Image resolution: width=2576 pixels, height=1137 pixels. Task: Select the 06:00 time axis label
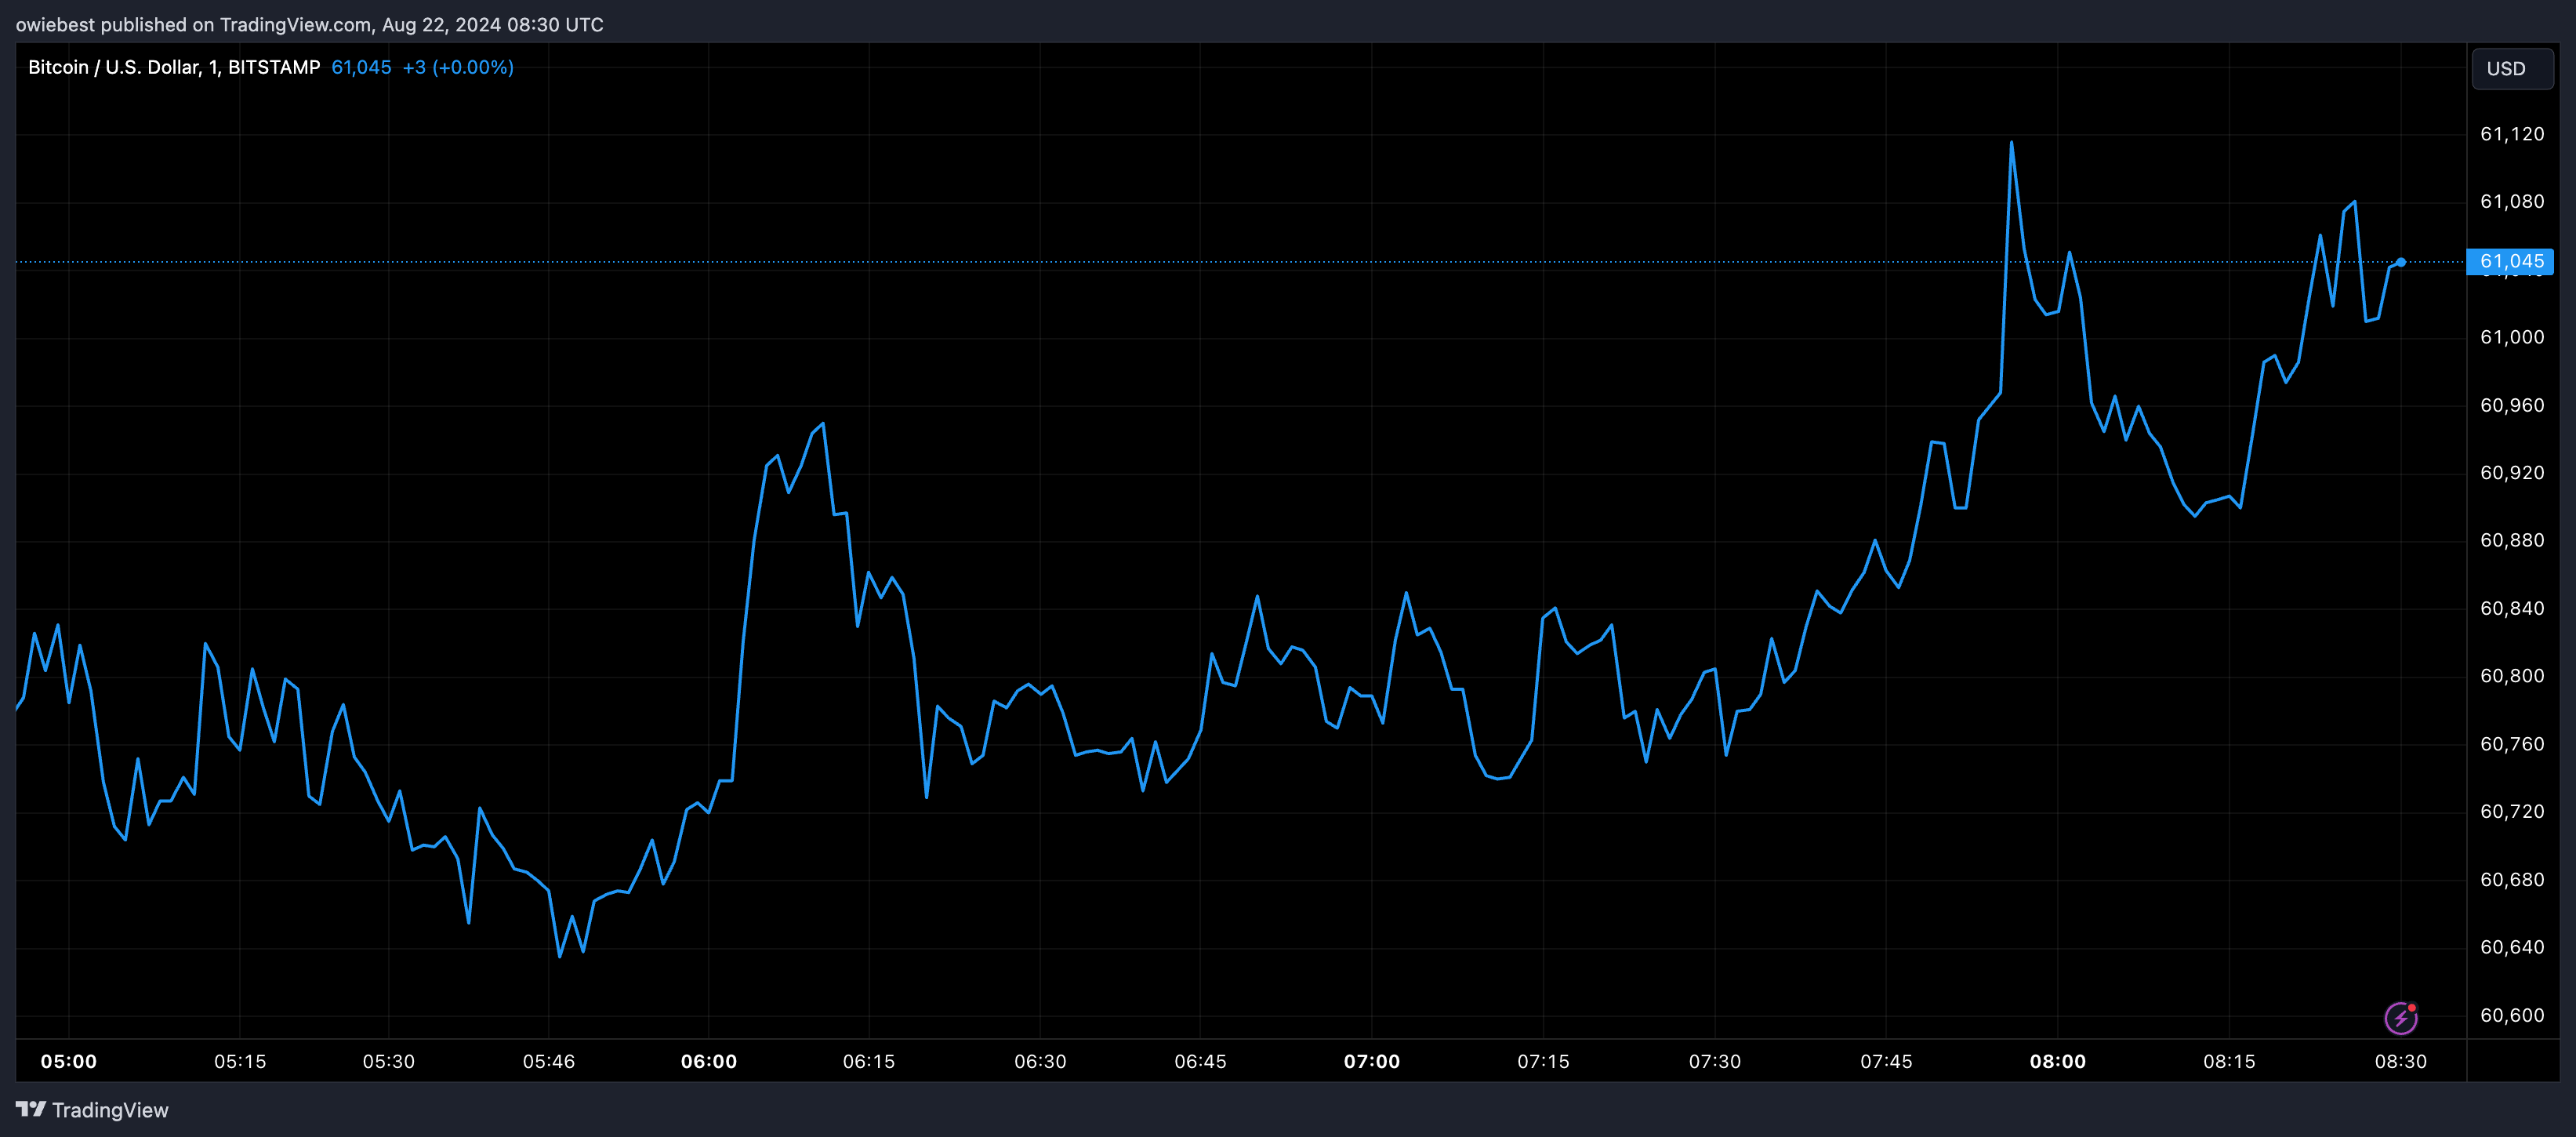[x=708, y=1061]
